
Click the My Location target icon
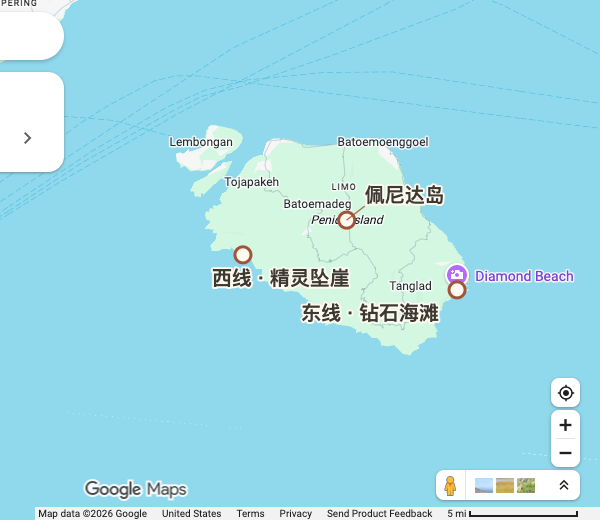(x=565, y=393)
